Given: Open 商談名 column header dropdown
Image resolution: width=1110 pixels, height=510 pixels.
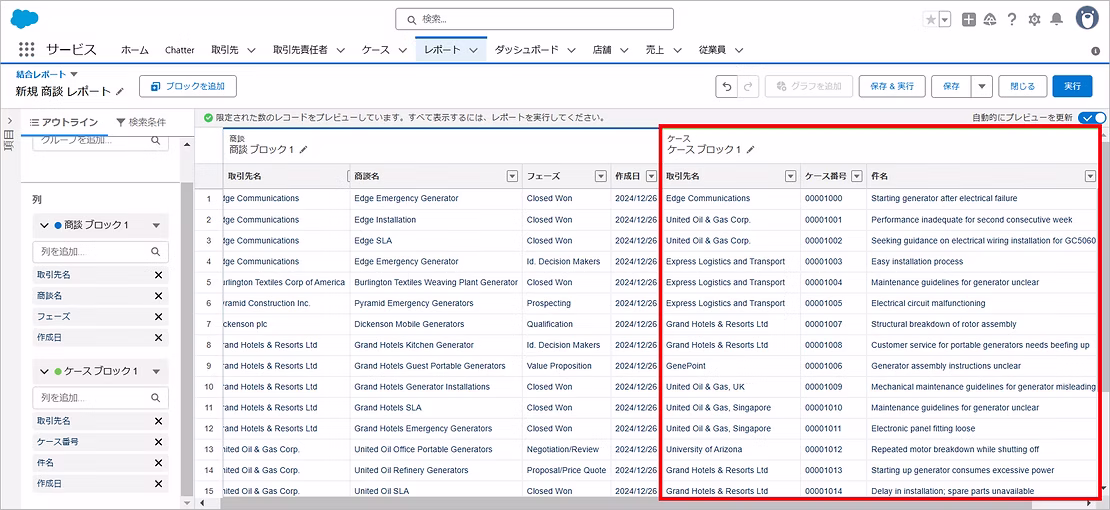Looking at the screenshot, I should point(512,176).
